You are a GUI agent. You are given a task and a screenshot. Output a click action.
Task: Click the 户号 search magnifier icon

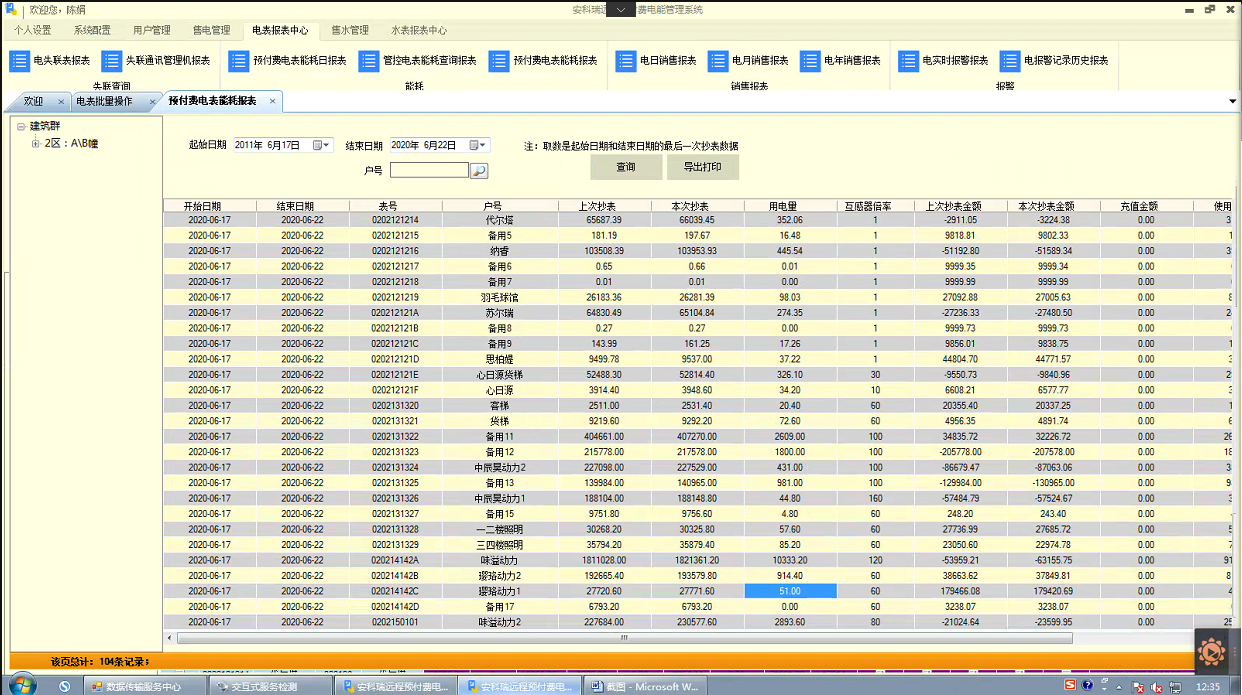pyautogui.click(x=479, y=171)
